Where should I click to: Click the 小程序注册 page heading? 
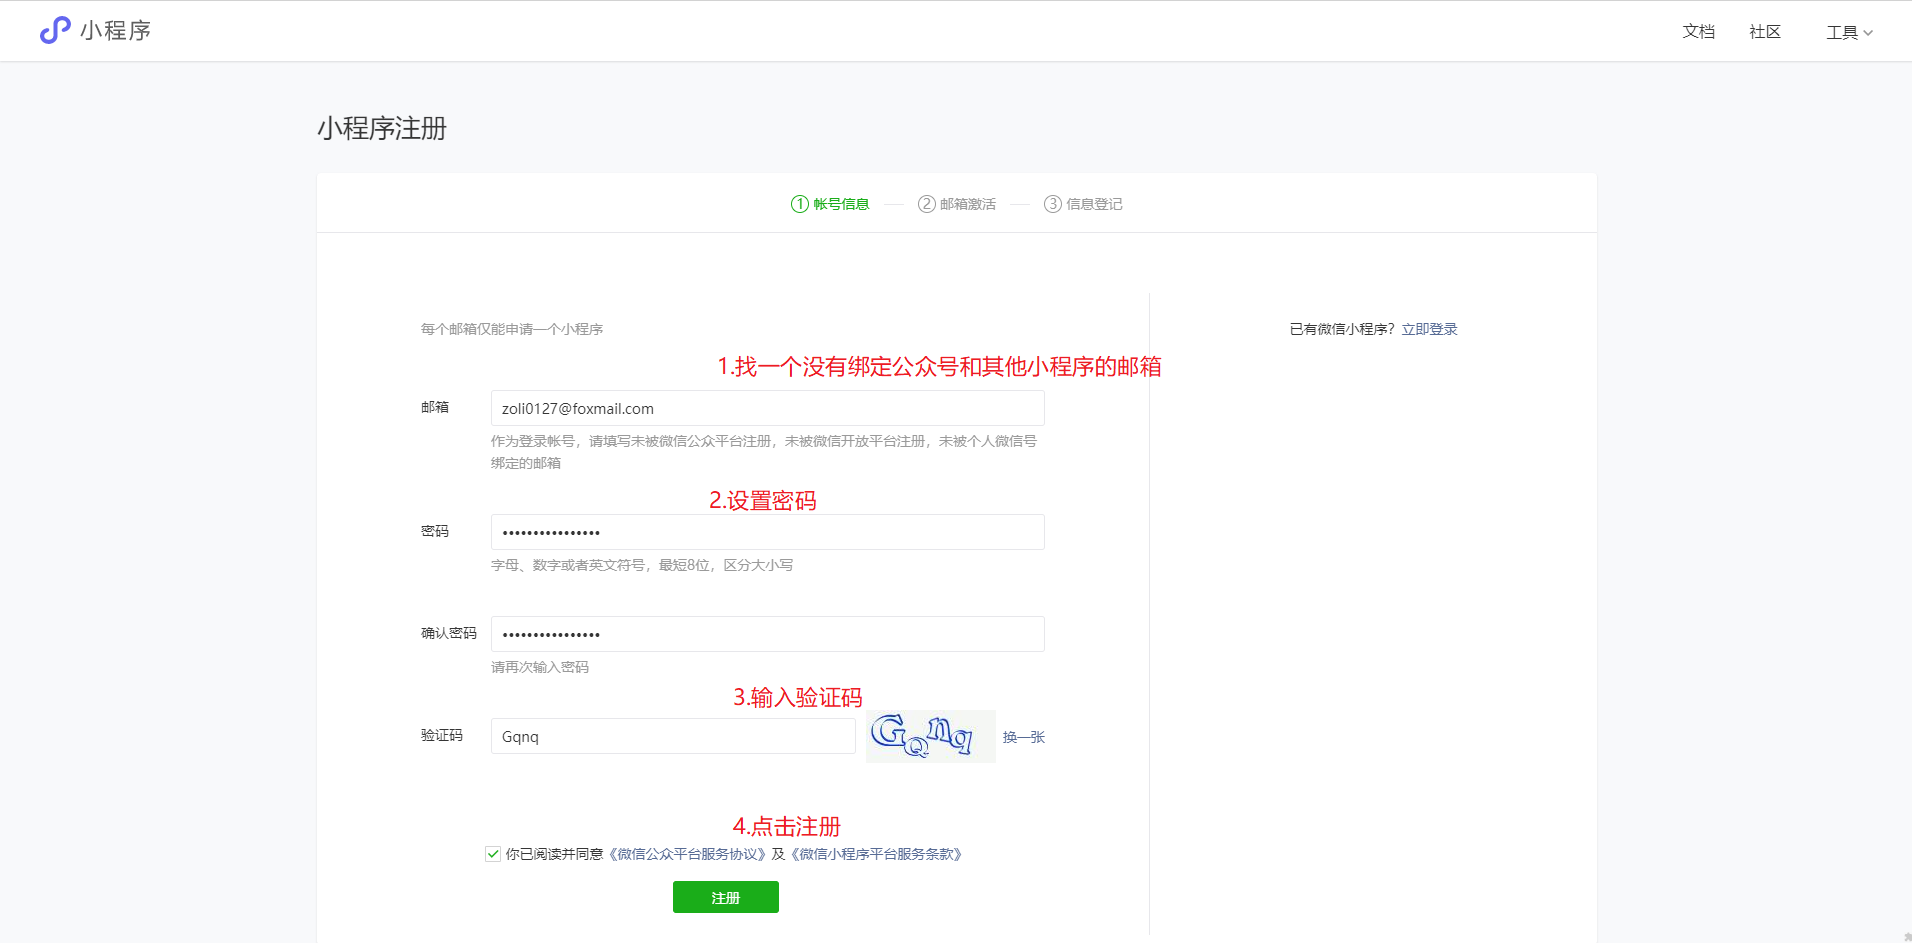pos(382,128)
